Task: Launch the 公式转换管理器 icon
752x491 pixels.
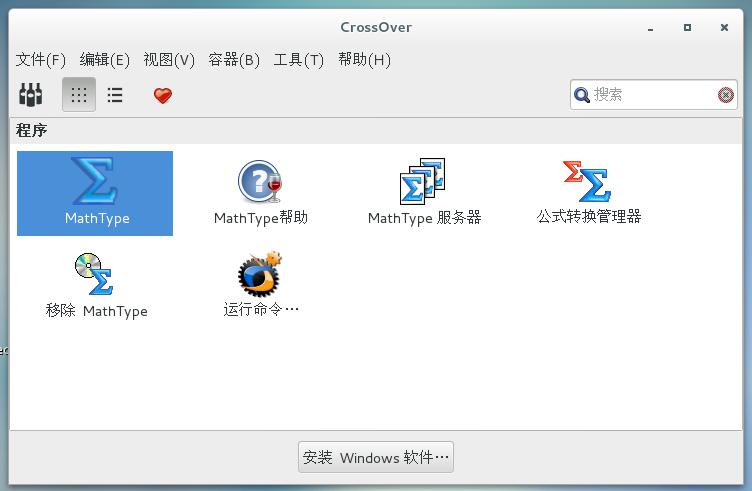Action: point(588,183)
